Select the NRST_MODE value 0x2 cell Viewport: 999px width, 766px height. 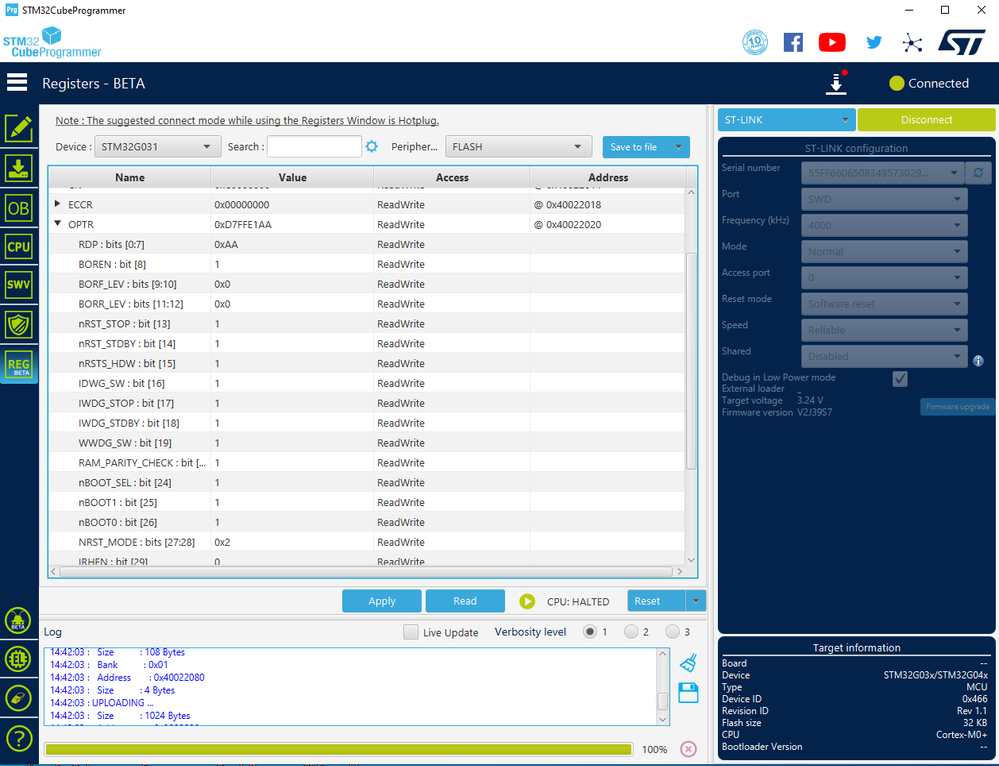(x=292, y=542)
